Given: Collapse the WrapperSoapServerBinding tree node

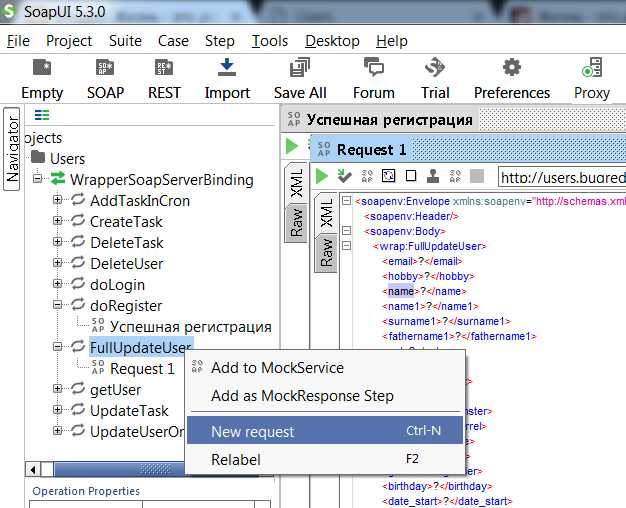Looking at the screenshot, I should [x=38, y=179].
